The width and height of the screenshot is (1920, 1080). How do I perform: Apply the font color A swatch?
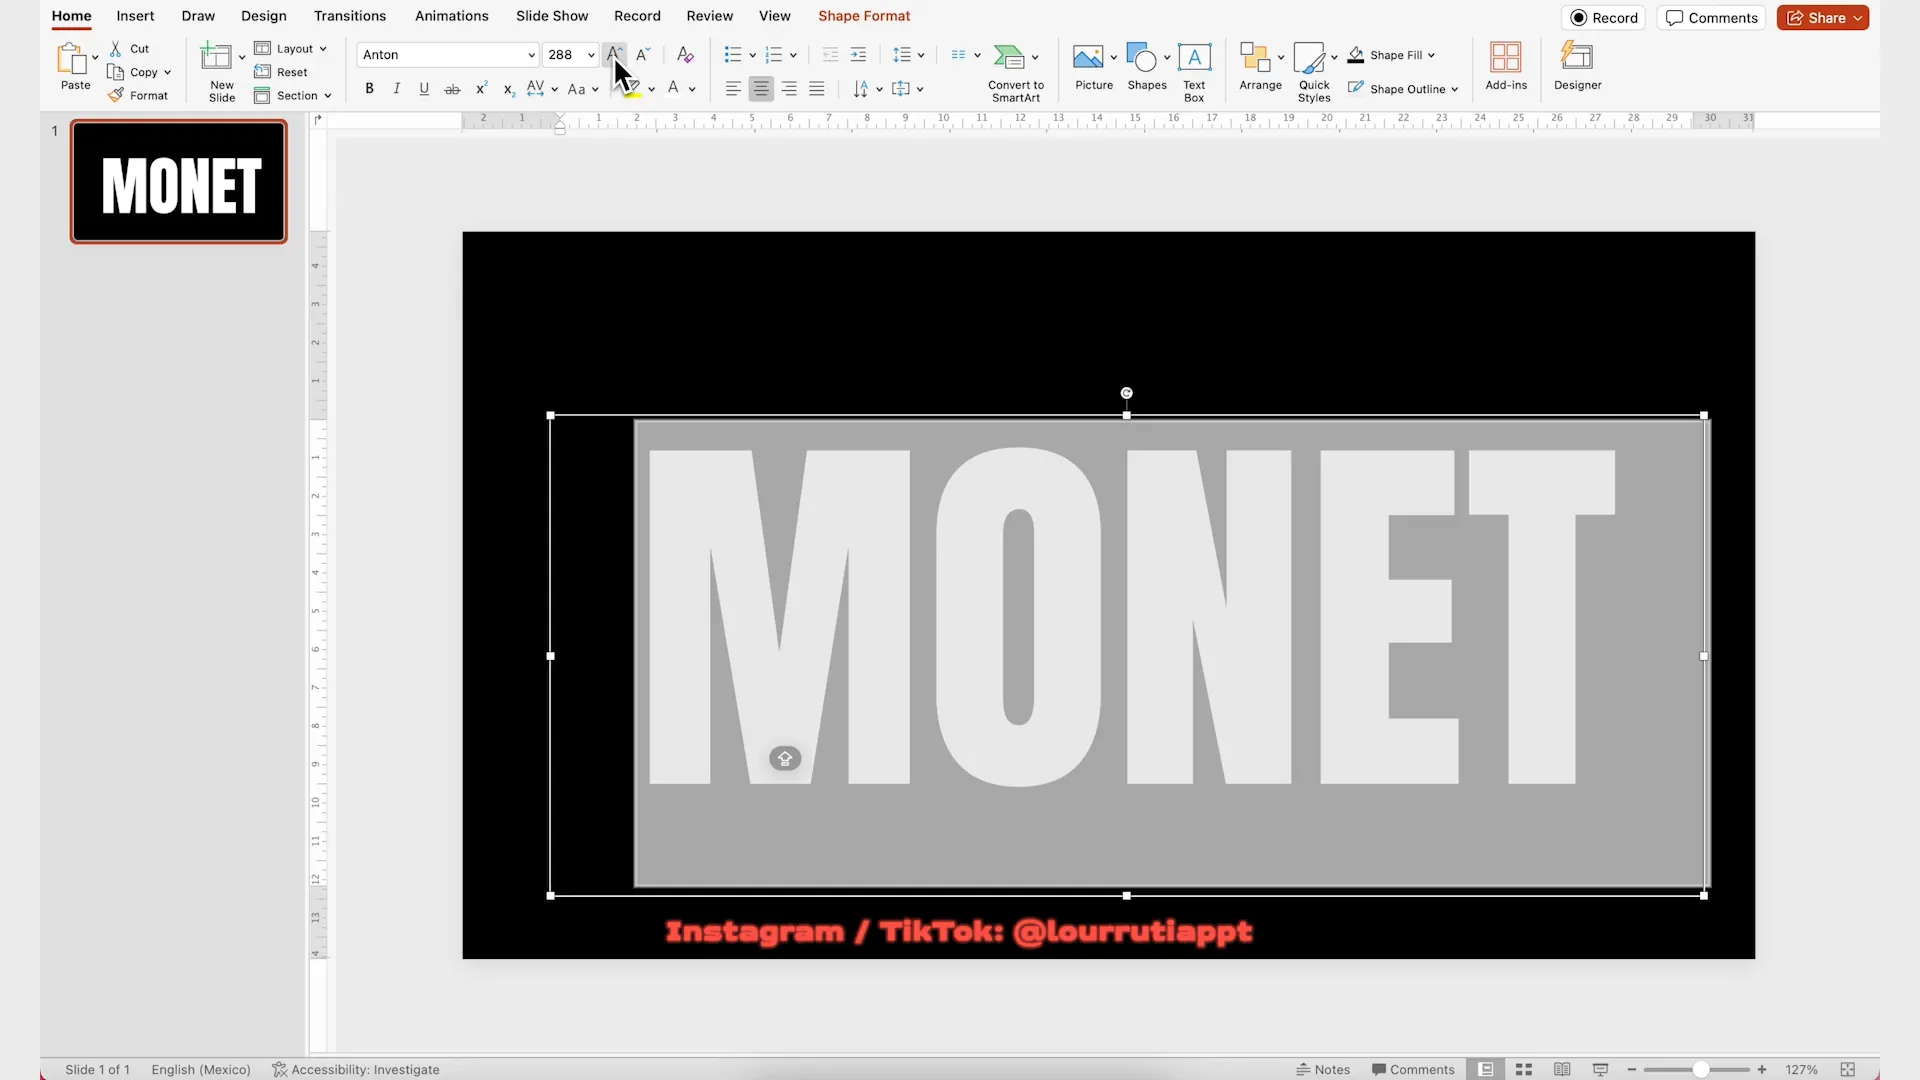tap(673, 89)
